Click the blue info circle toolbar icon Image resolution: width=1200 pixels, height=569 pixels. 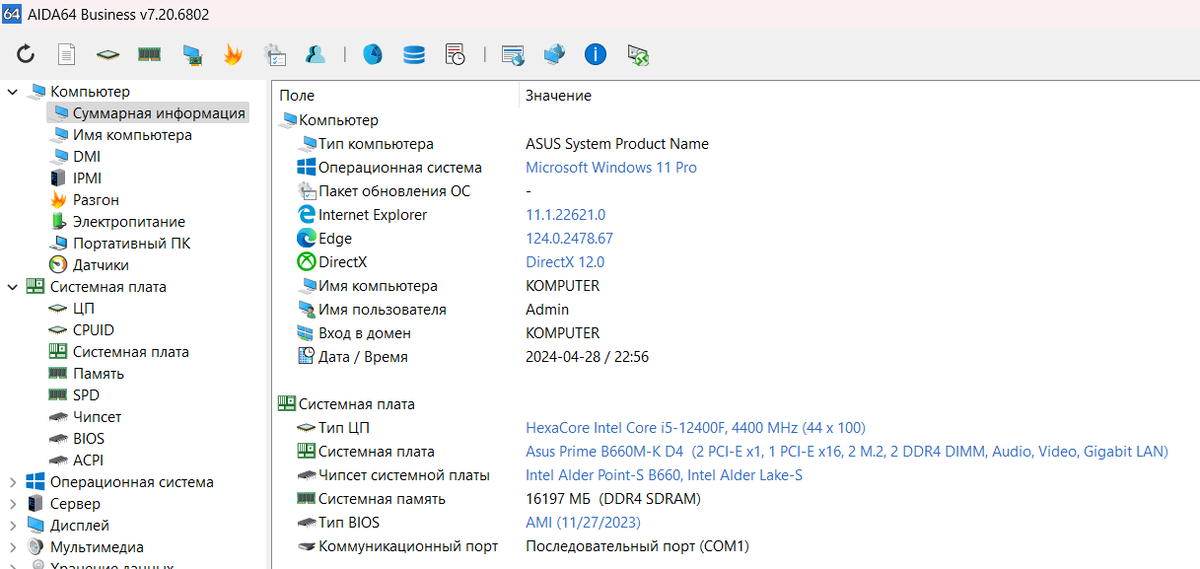pos(595,54)
